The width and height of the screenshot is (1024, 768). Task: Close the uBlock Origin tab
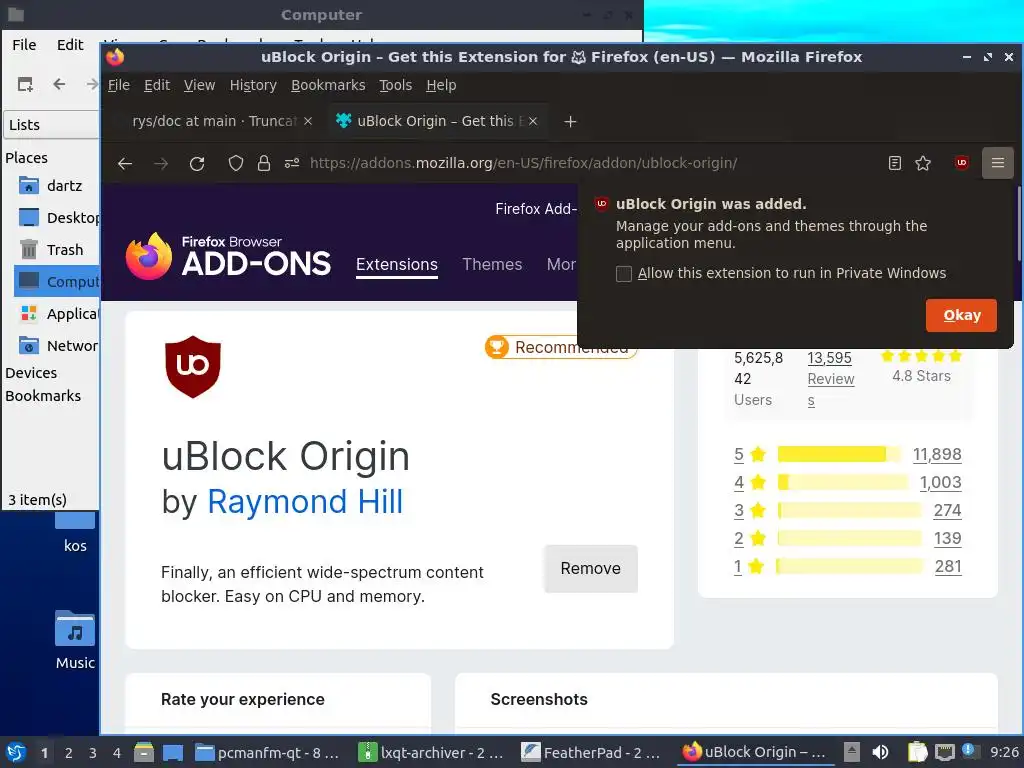(x=533, y=121)
